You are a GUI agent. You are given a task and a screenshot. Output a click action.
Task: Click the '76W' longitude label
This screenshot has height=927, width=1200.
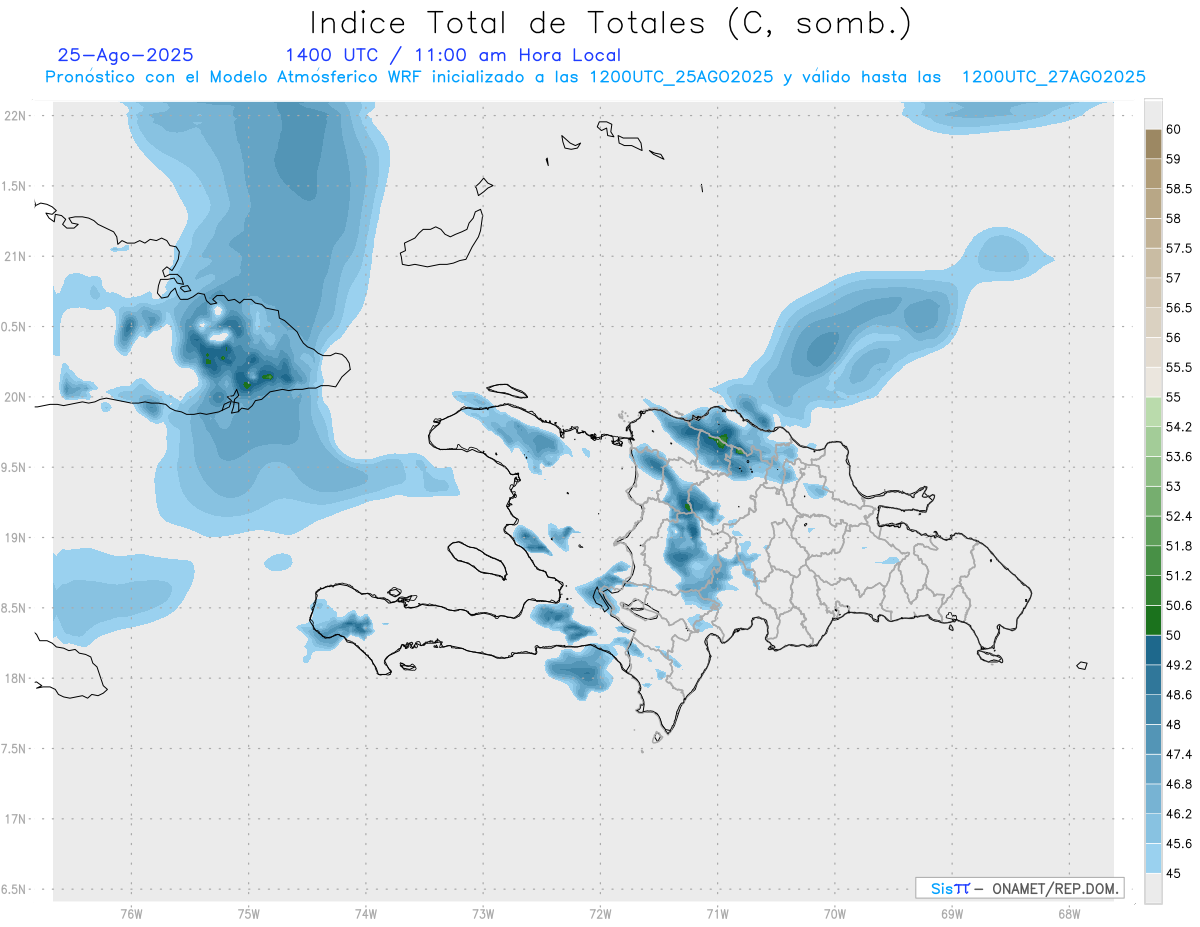point(131,914)
